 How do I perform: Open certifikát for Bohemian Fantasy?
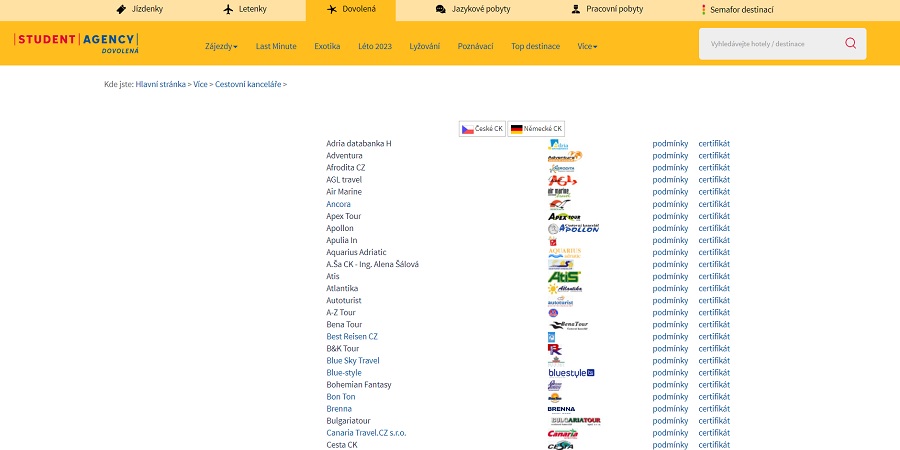[714, 385]
